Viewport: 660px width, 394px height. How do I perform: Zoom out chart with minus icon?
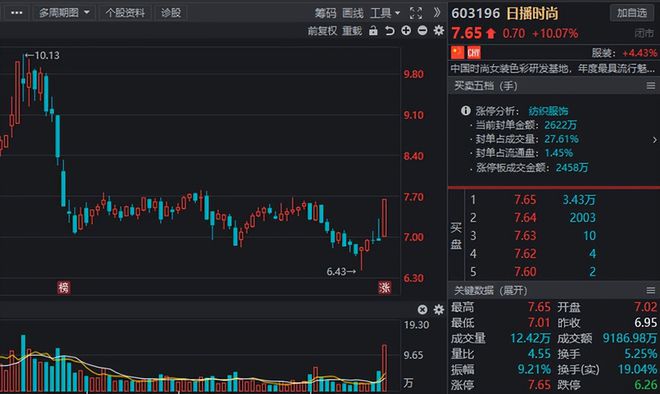click(x=422, y=30)
